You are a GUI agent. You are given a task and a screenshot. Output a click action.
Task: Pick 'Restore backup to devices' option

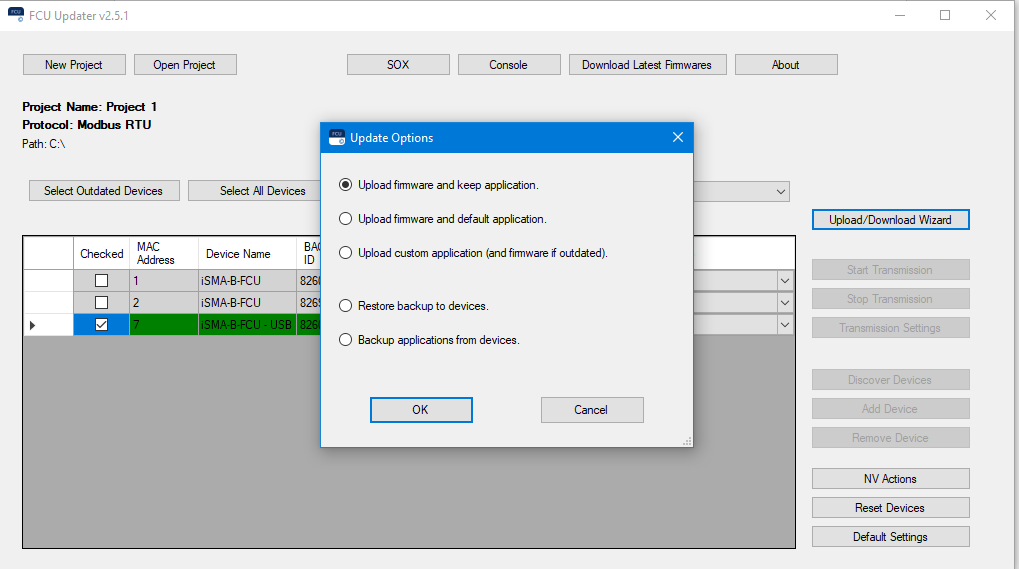(x=346, y=306)
